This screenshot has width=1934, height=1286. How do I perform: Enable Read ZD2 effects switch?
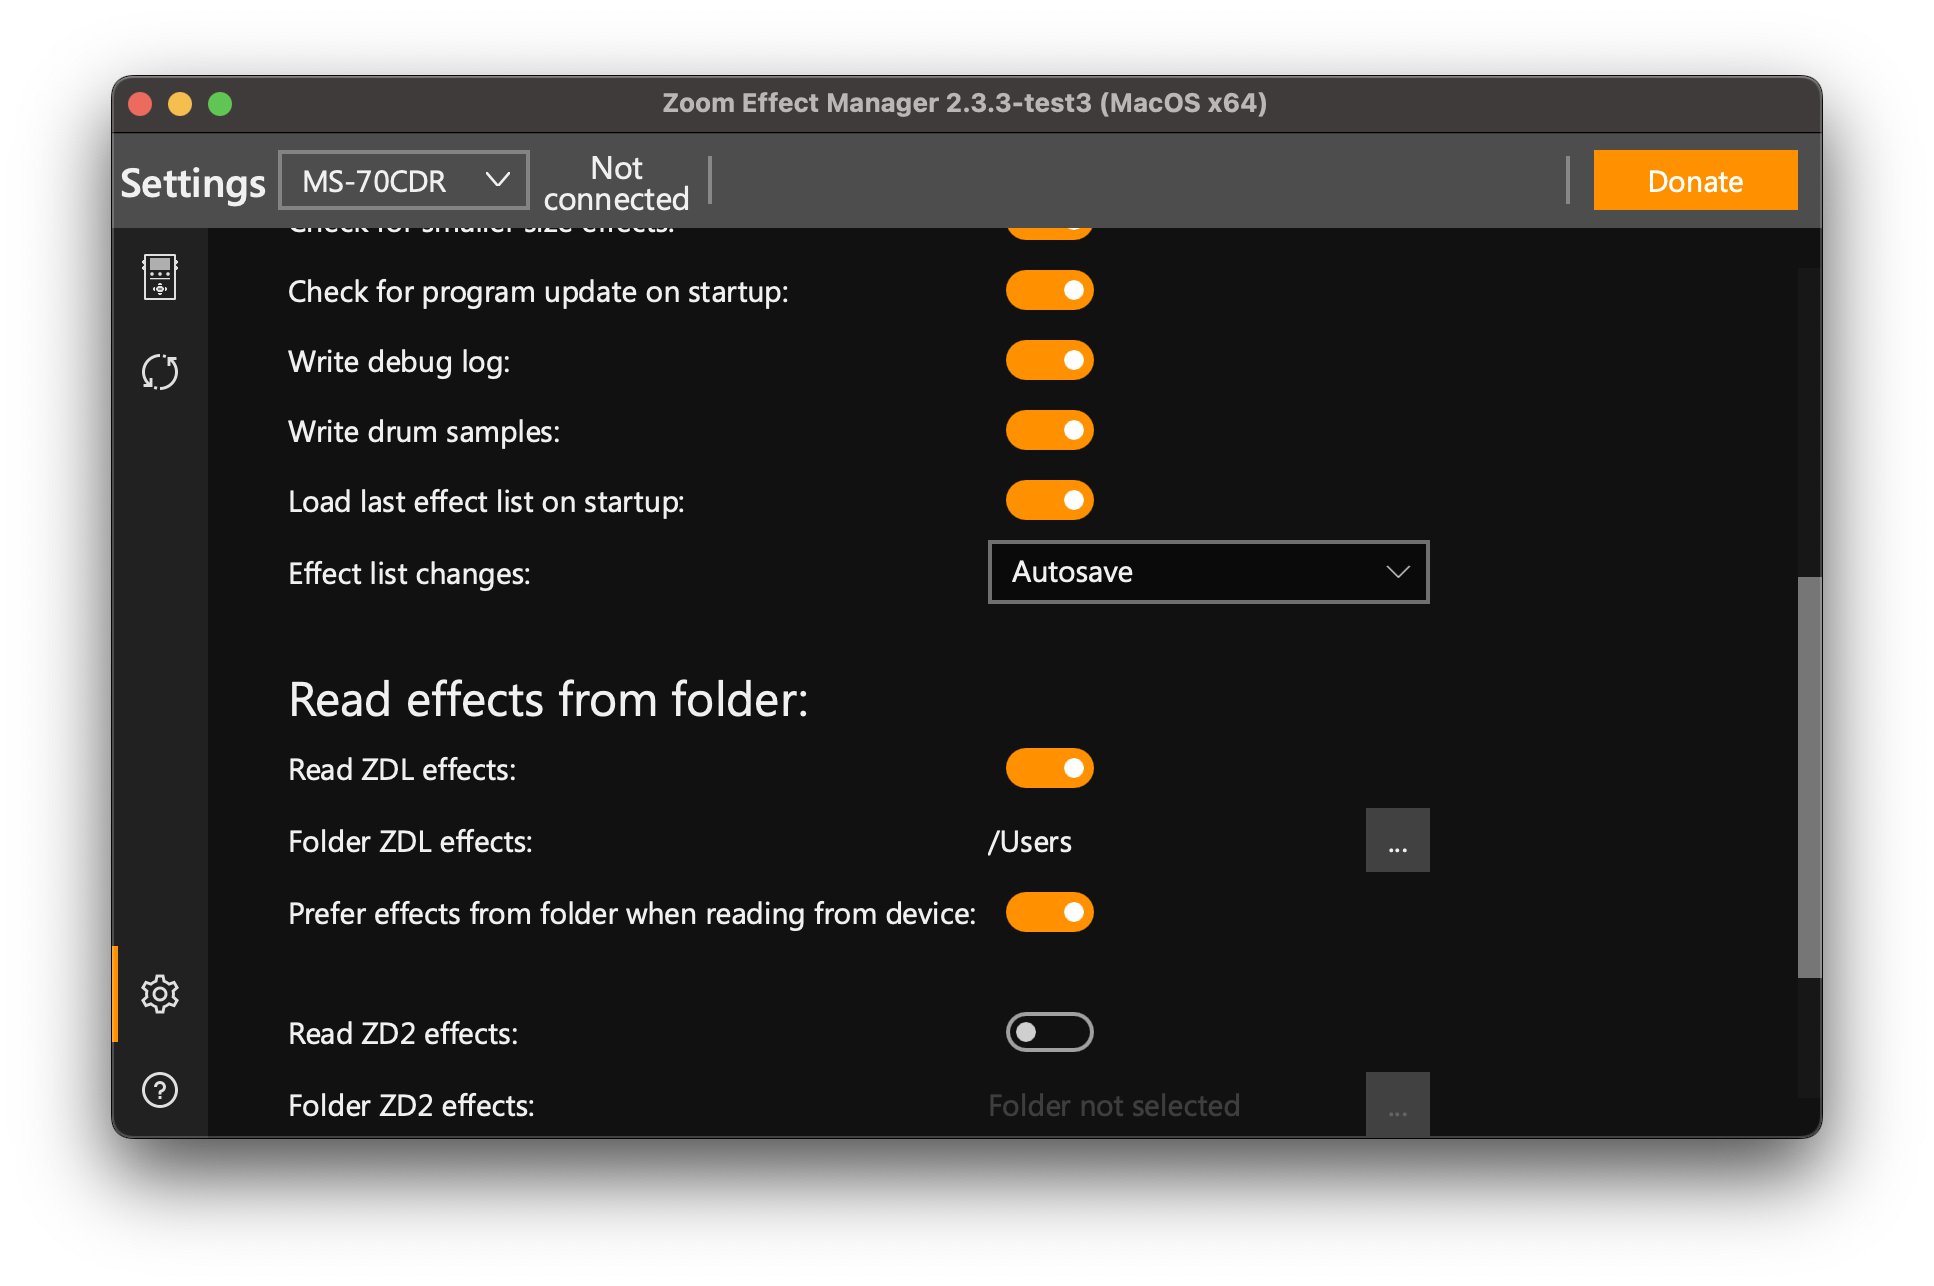[x=1050, y=1033]
